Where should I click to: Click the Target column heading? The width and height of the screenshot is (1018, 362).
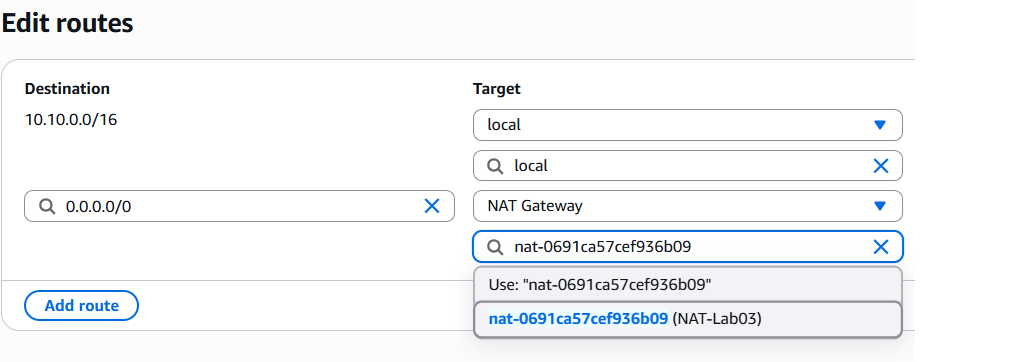tap(497, 89)
